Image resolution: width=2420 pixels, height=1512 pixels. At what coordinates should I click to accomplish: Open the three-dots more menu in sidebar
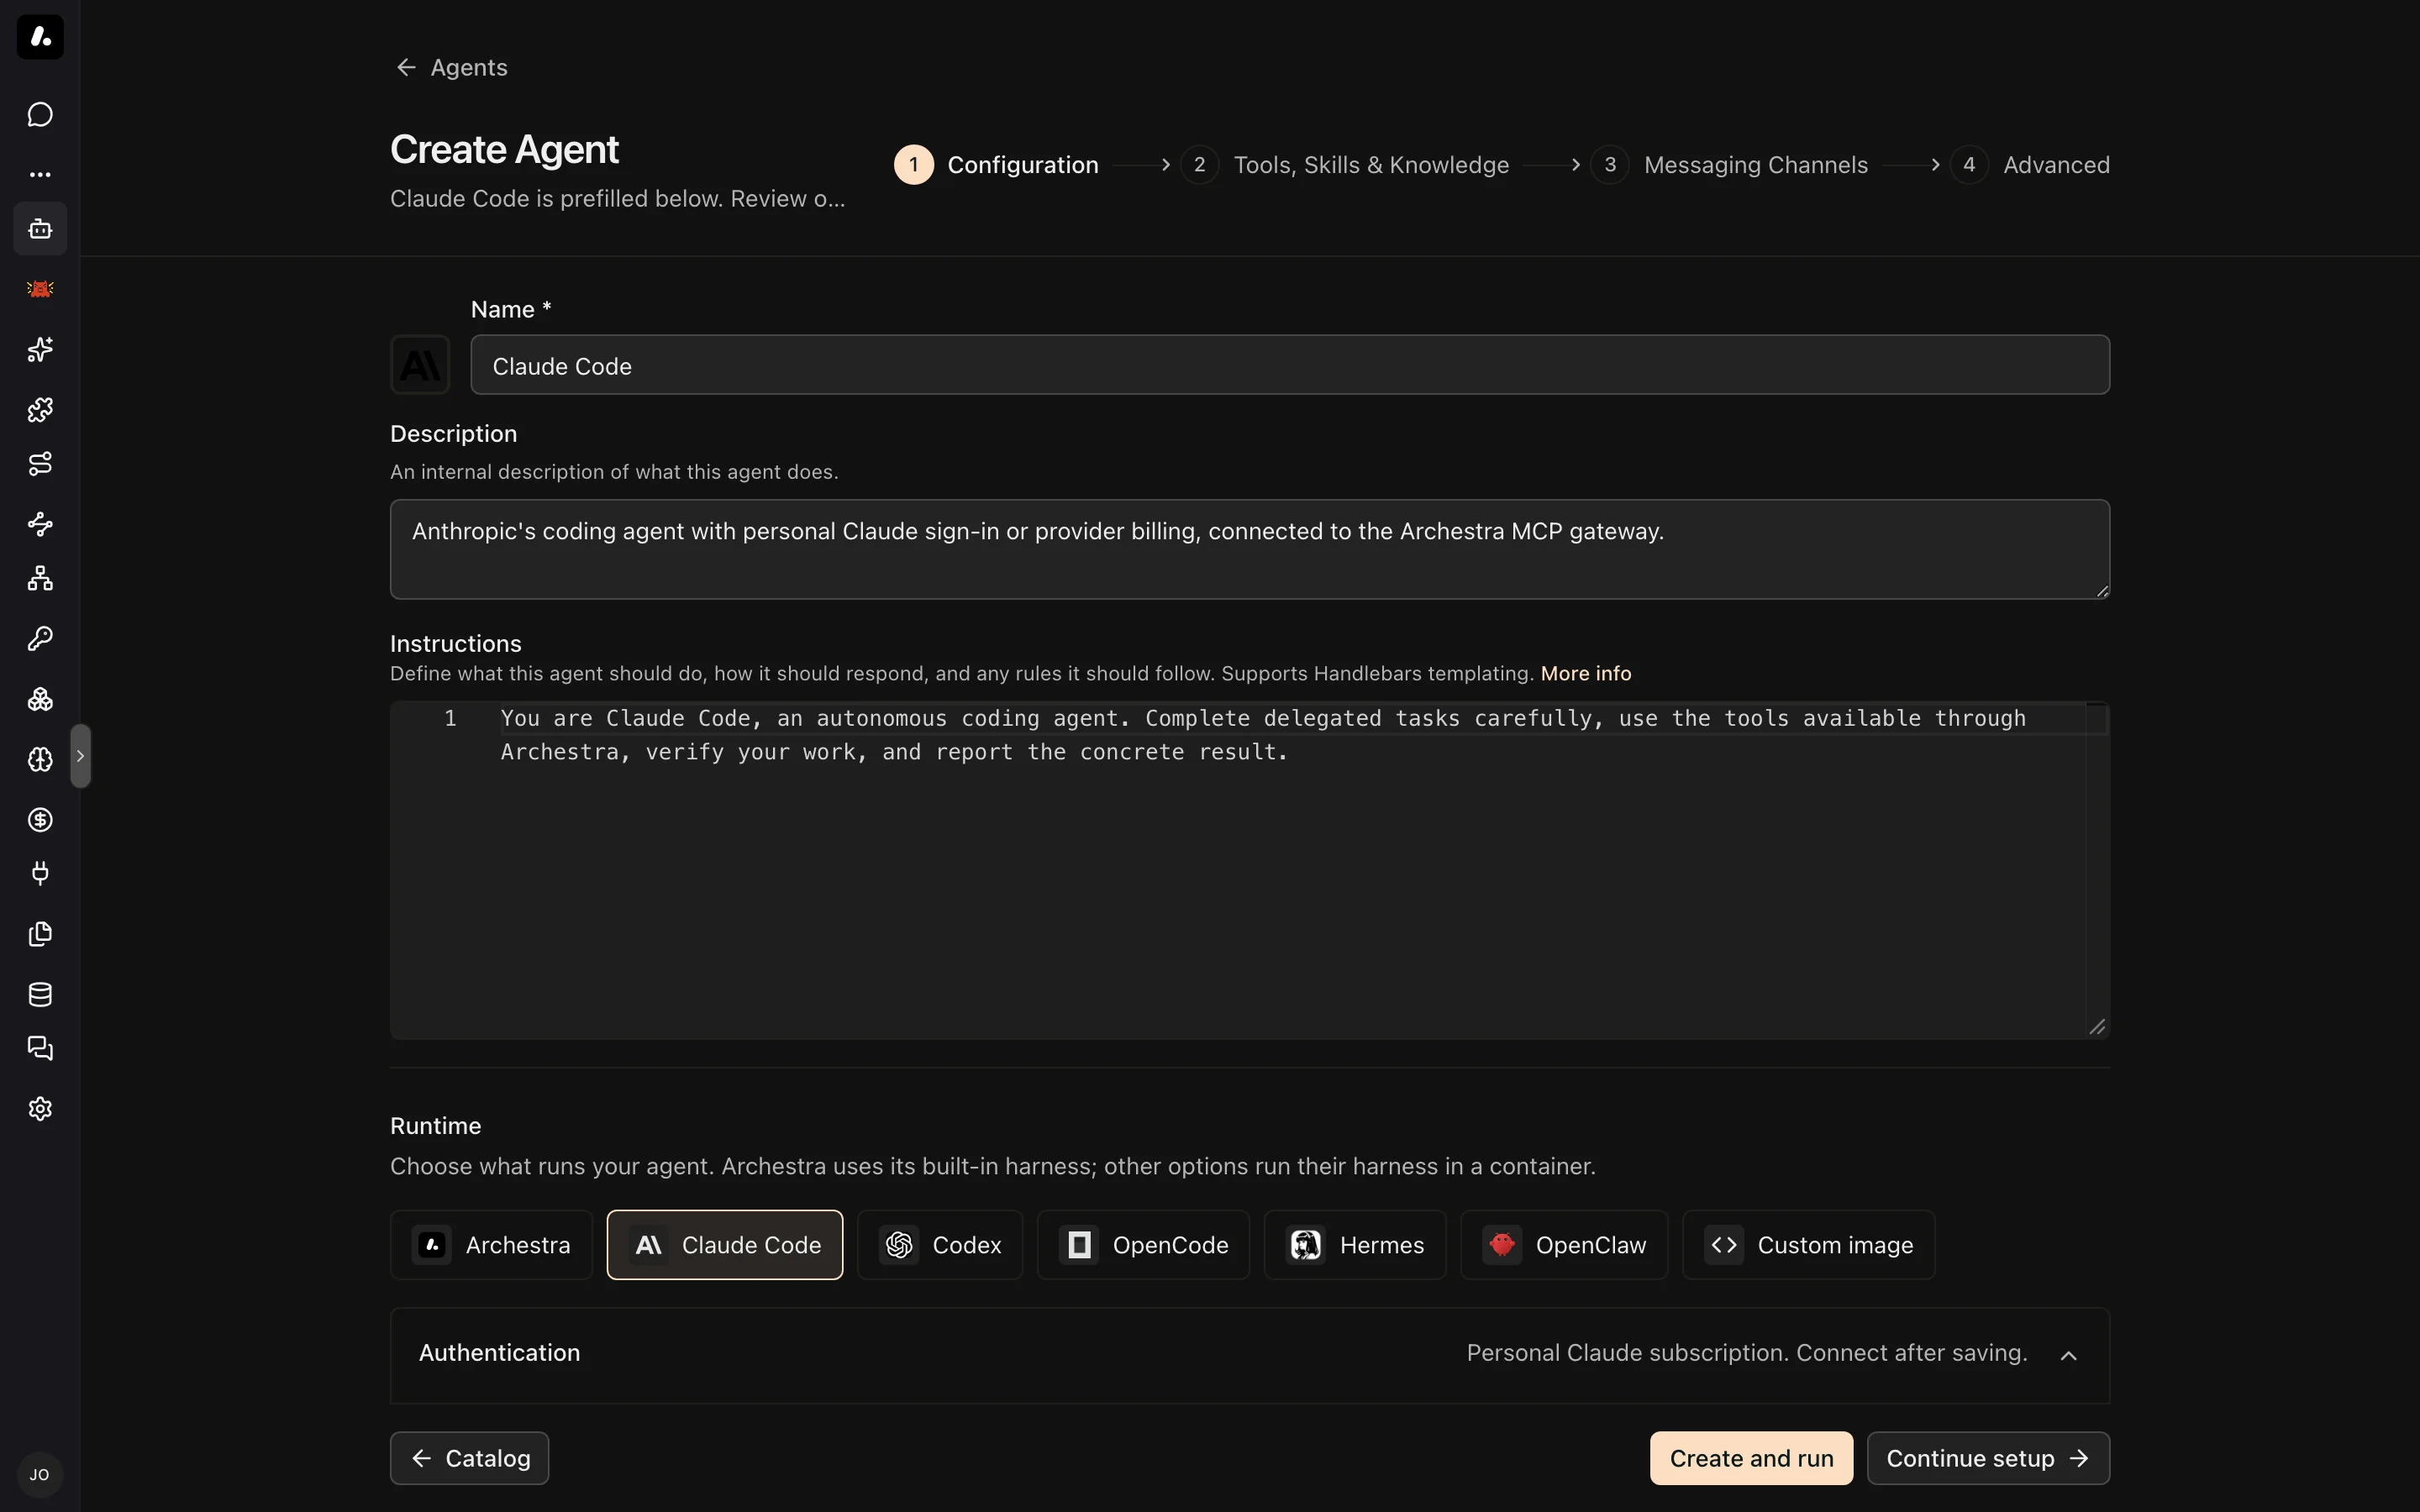40,174
